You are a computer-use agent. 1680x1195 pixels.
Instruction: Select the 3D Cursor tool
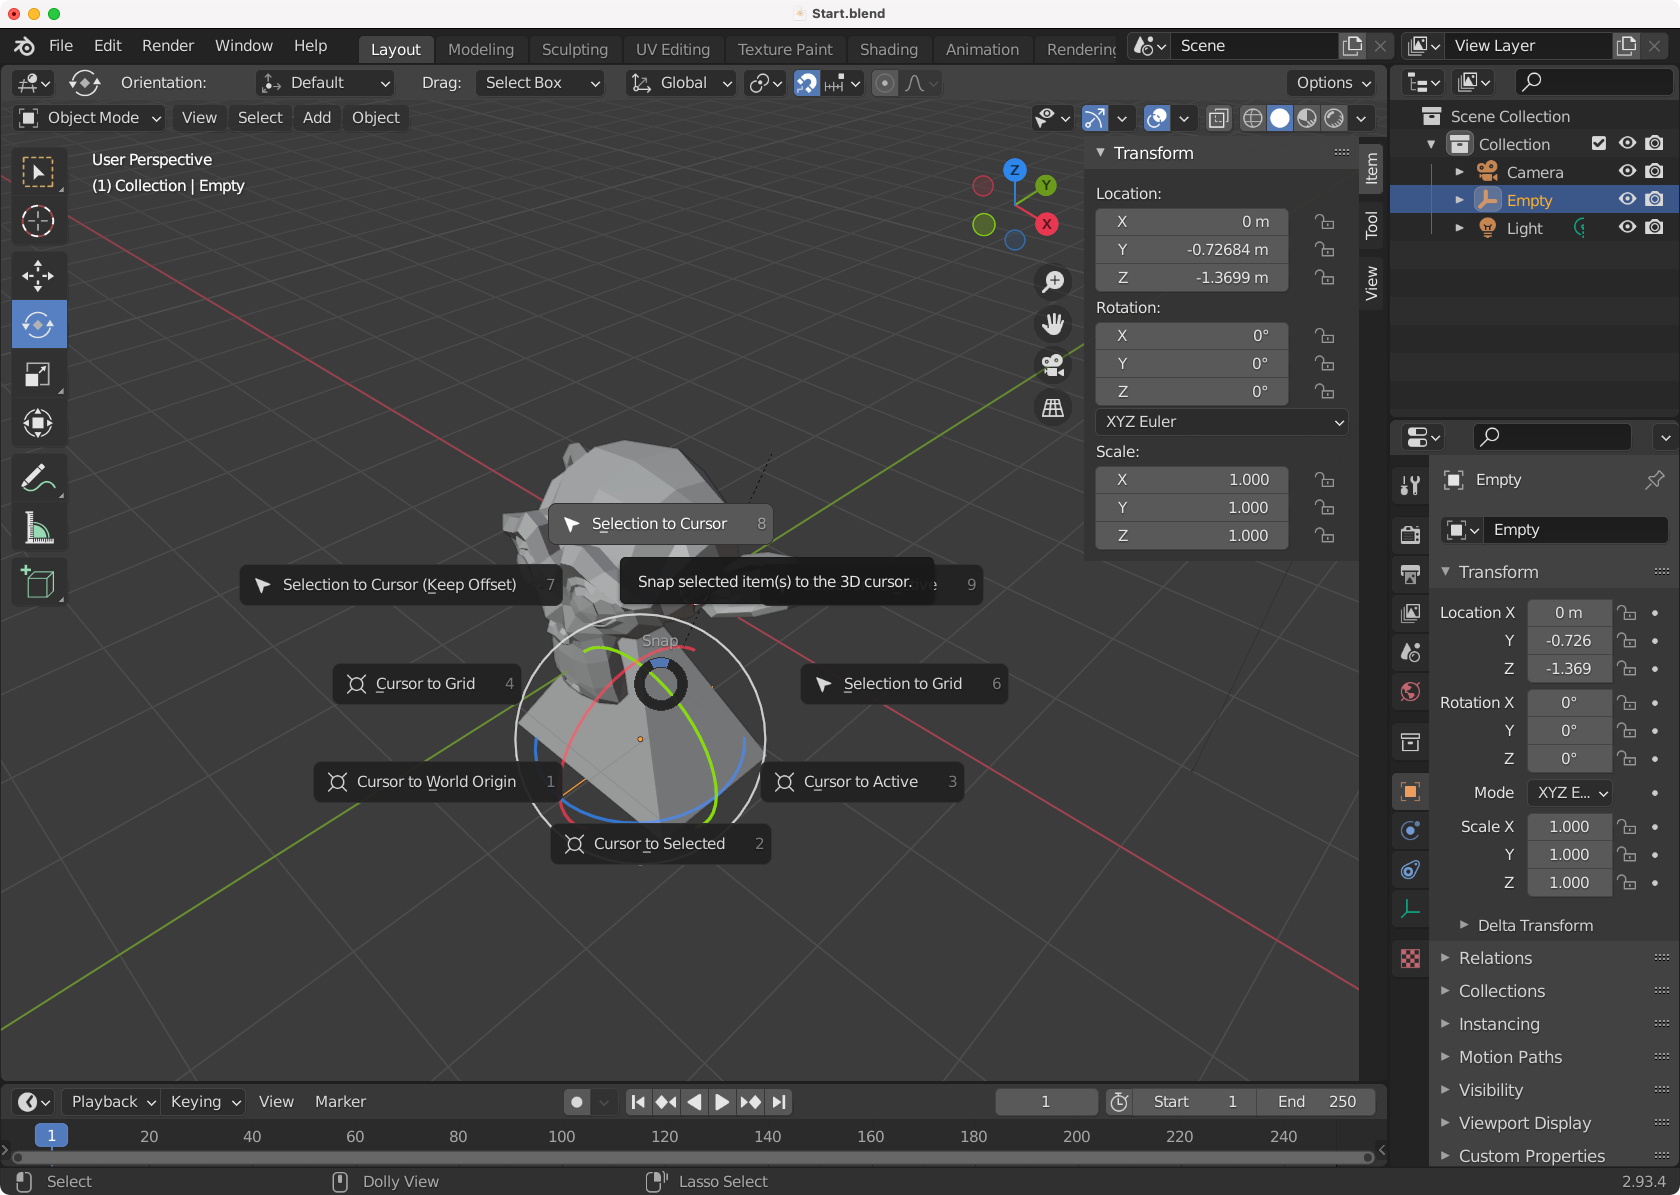tap(38, 221)
